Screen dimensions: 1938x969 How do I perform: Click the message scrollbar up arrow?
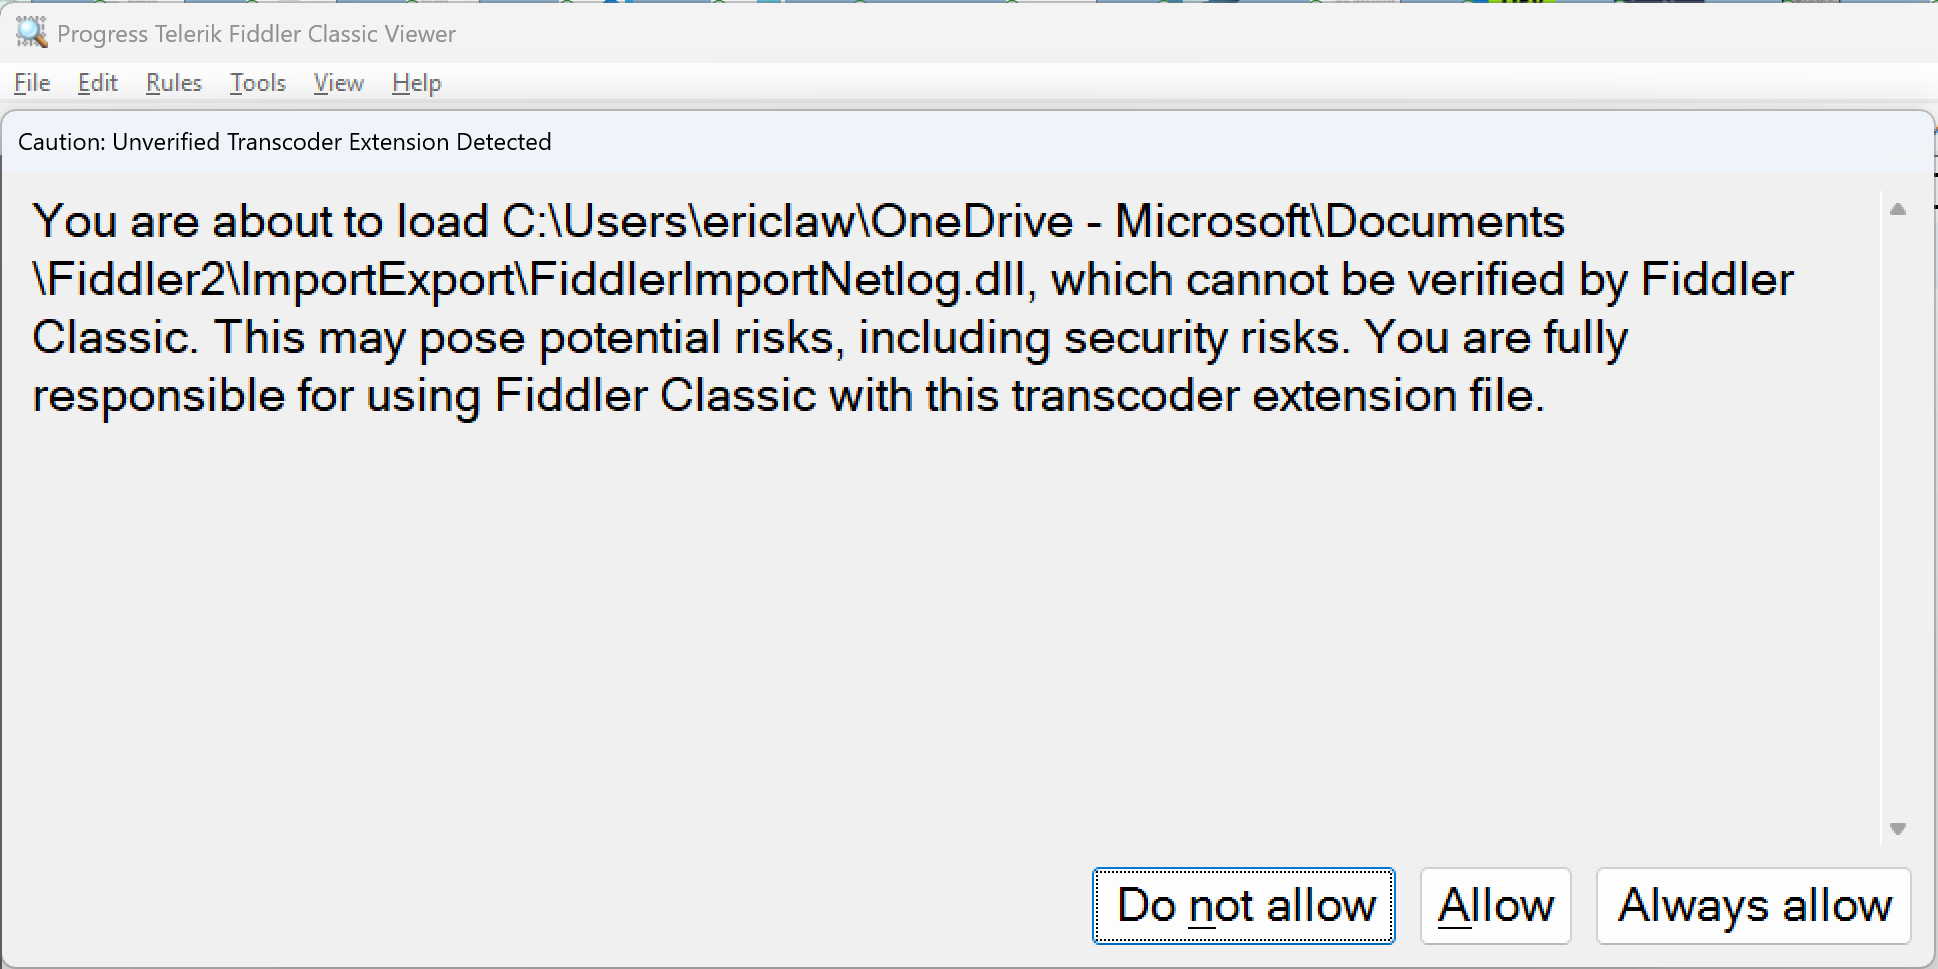[x=1898, y=209]
